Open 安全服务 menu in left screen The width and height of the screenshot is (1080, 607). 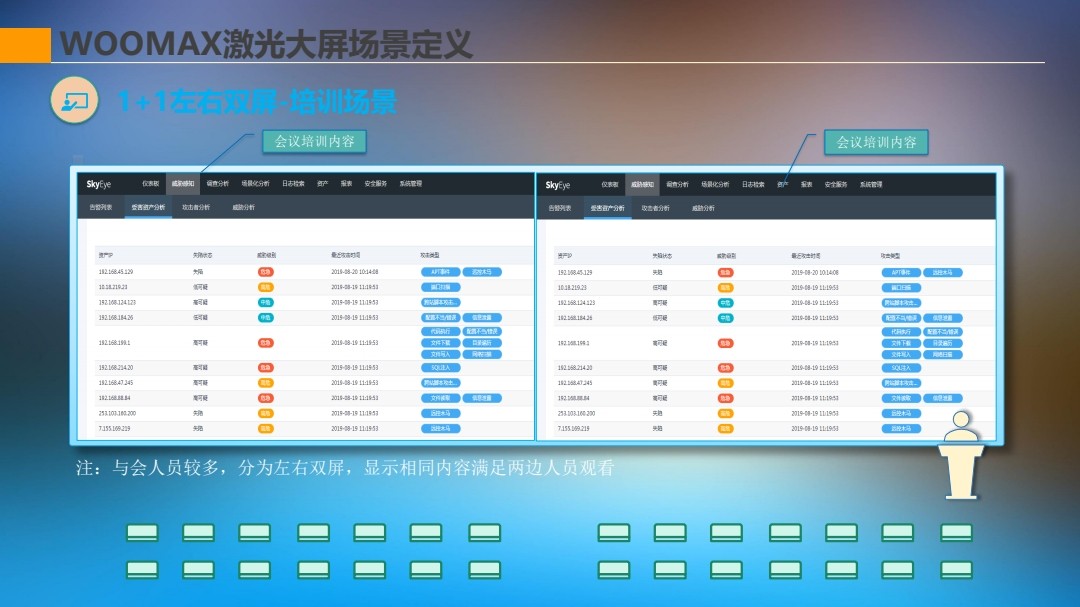375,184
